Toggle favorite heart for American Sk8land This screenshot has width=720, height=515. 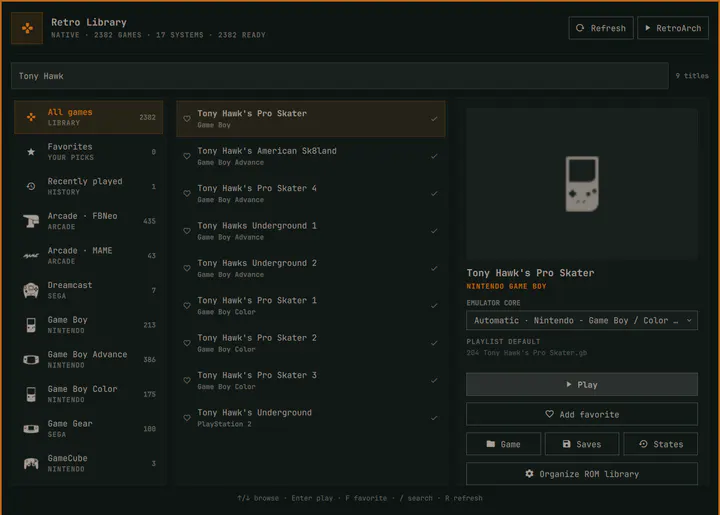pos(187,156)
